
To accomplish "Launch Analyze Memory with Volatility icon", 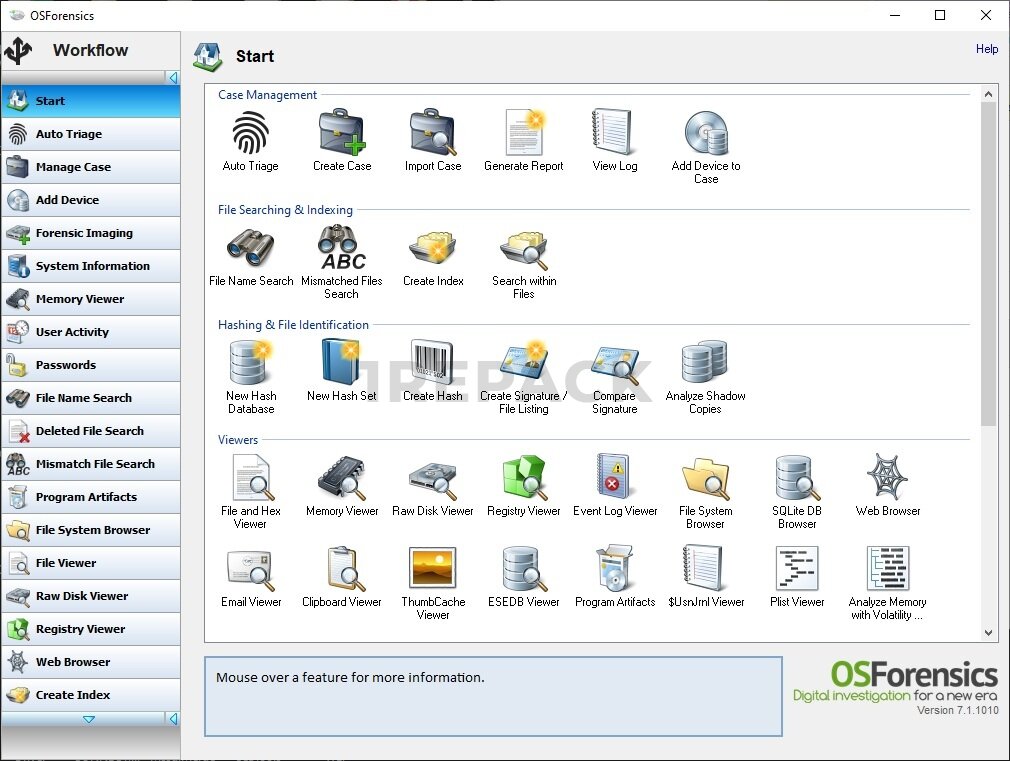I will coord(887,569).
